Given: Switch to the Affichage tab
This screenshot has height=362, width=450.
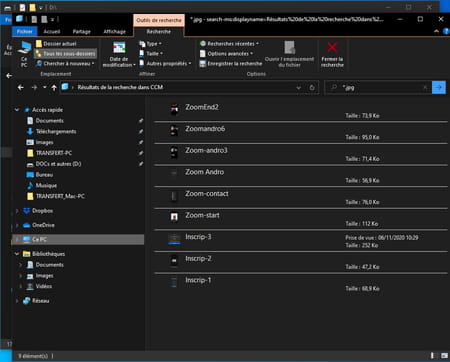Looking at the screenshot, I should pos(115,31).
